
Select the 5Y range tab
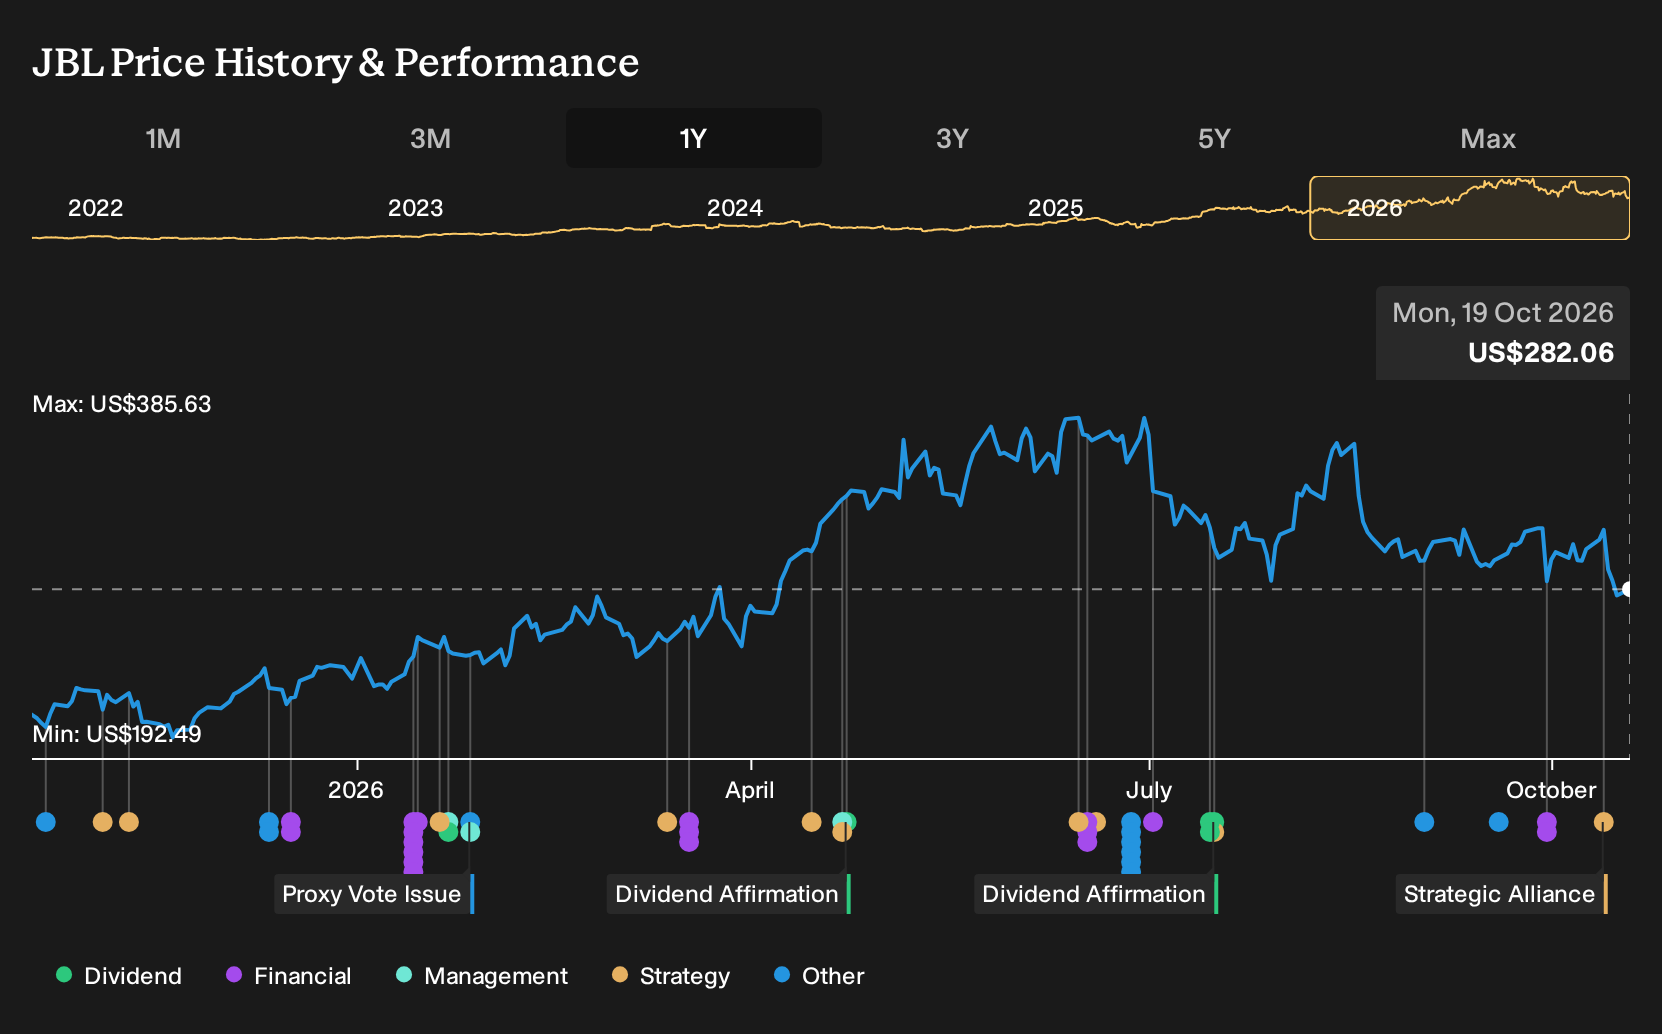pos(1214,139)
